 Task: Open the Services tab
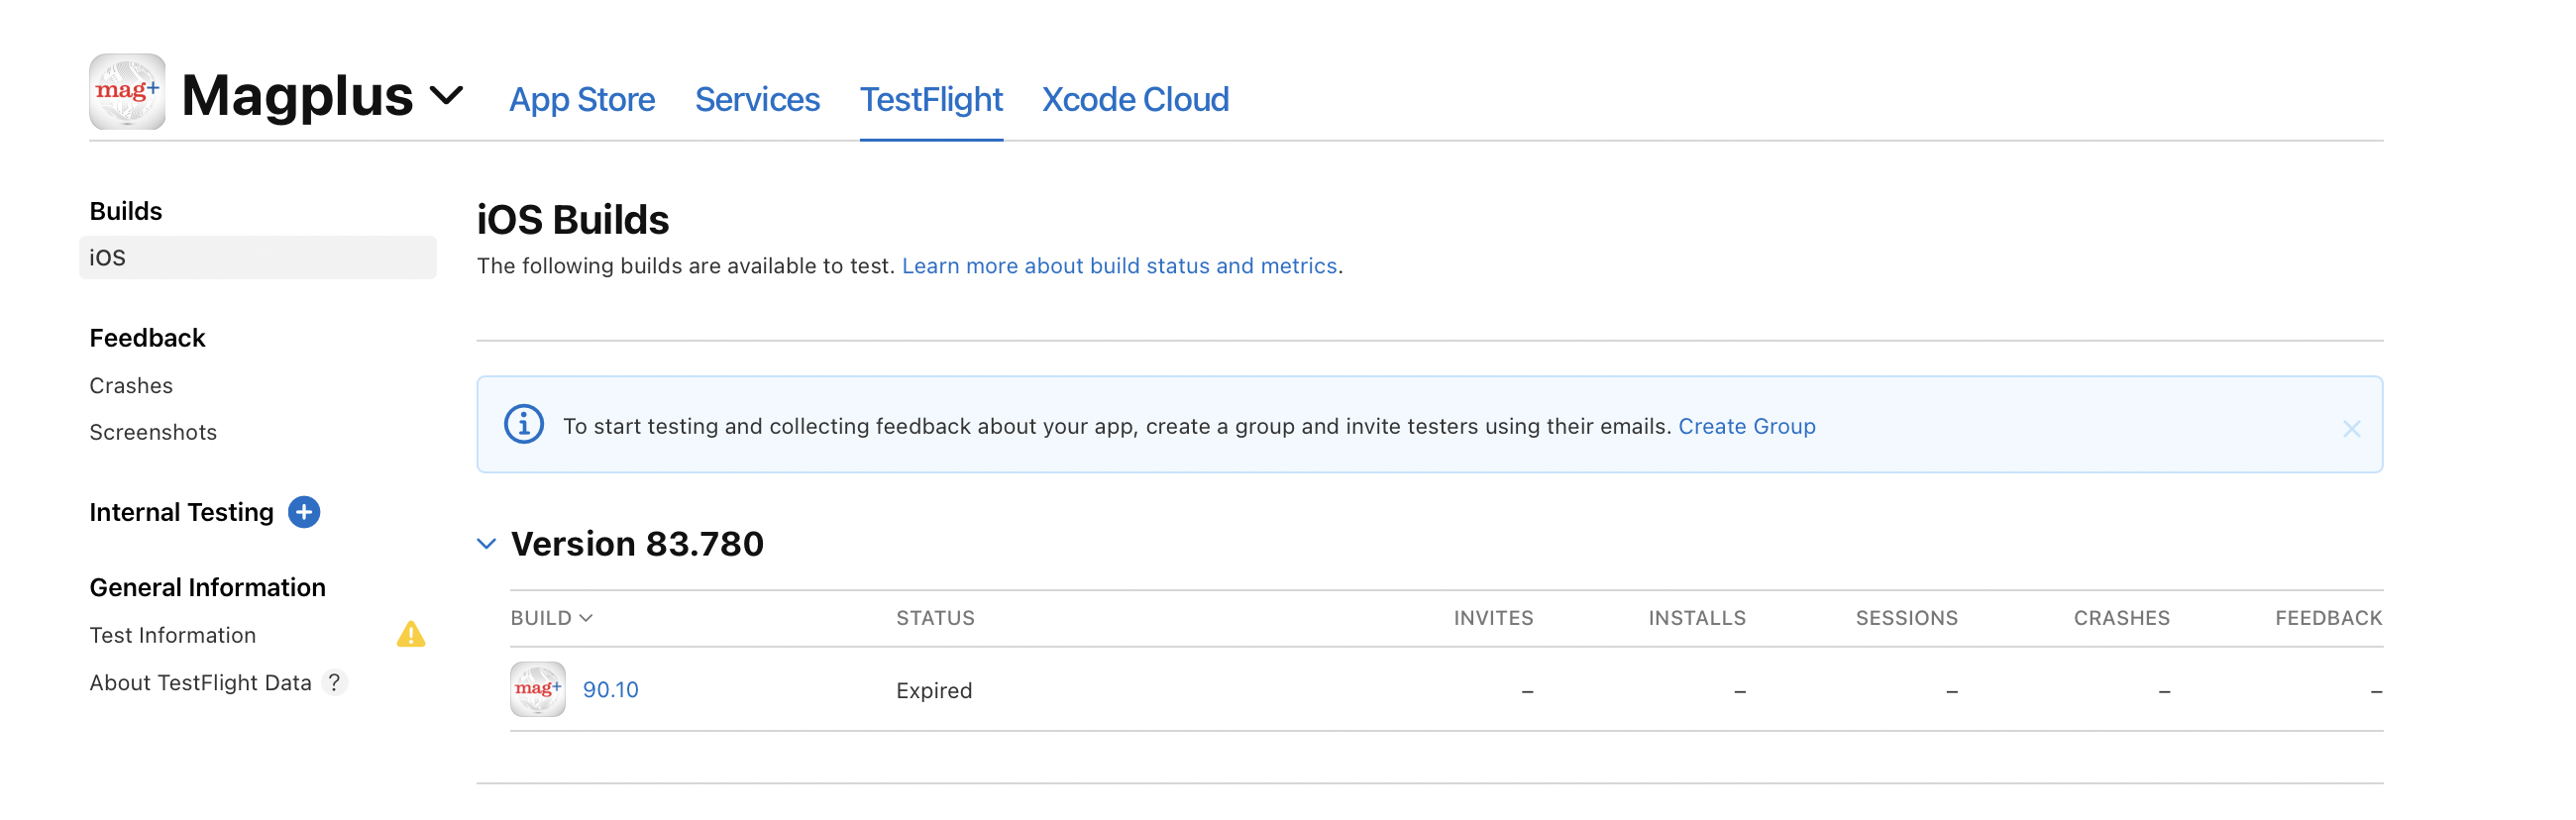[757, 99]
